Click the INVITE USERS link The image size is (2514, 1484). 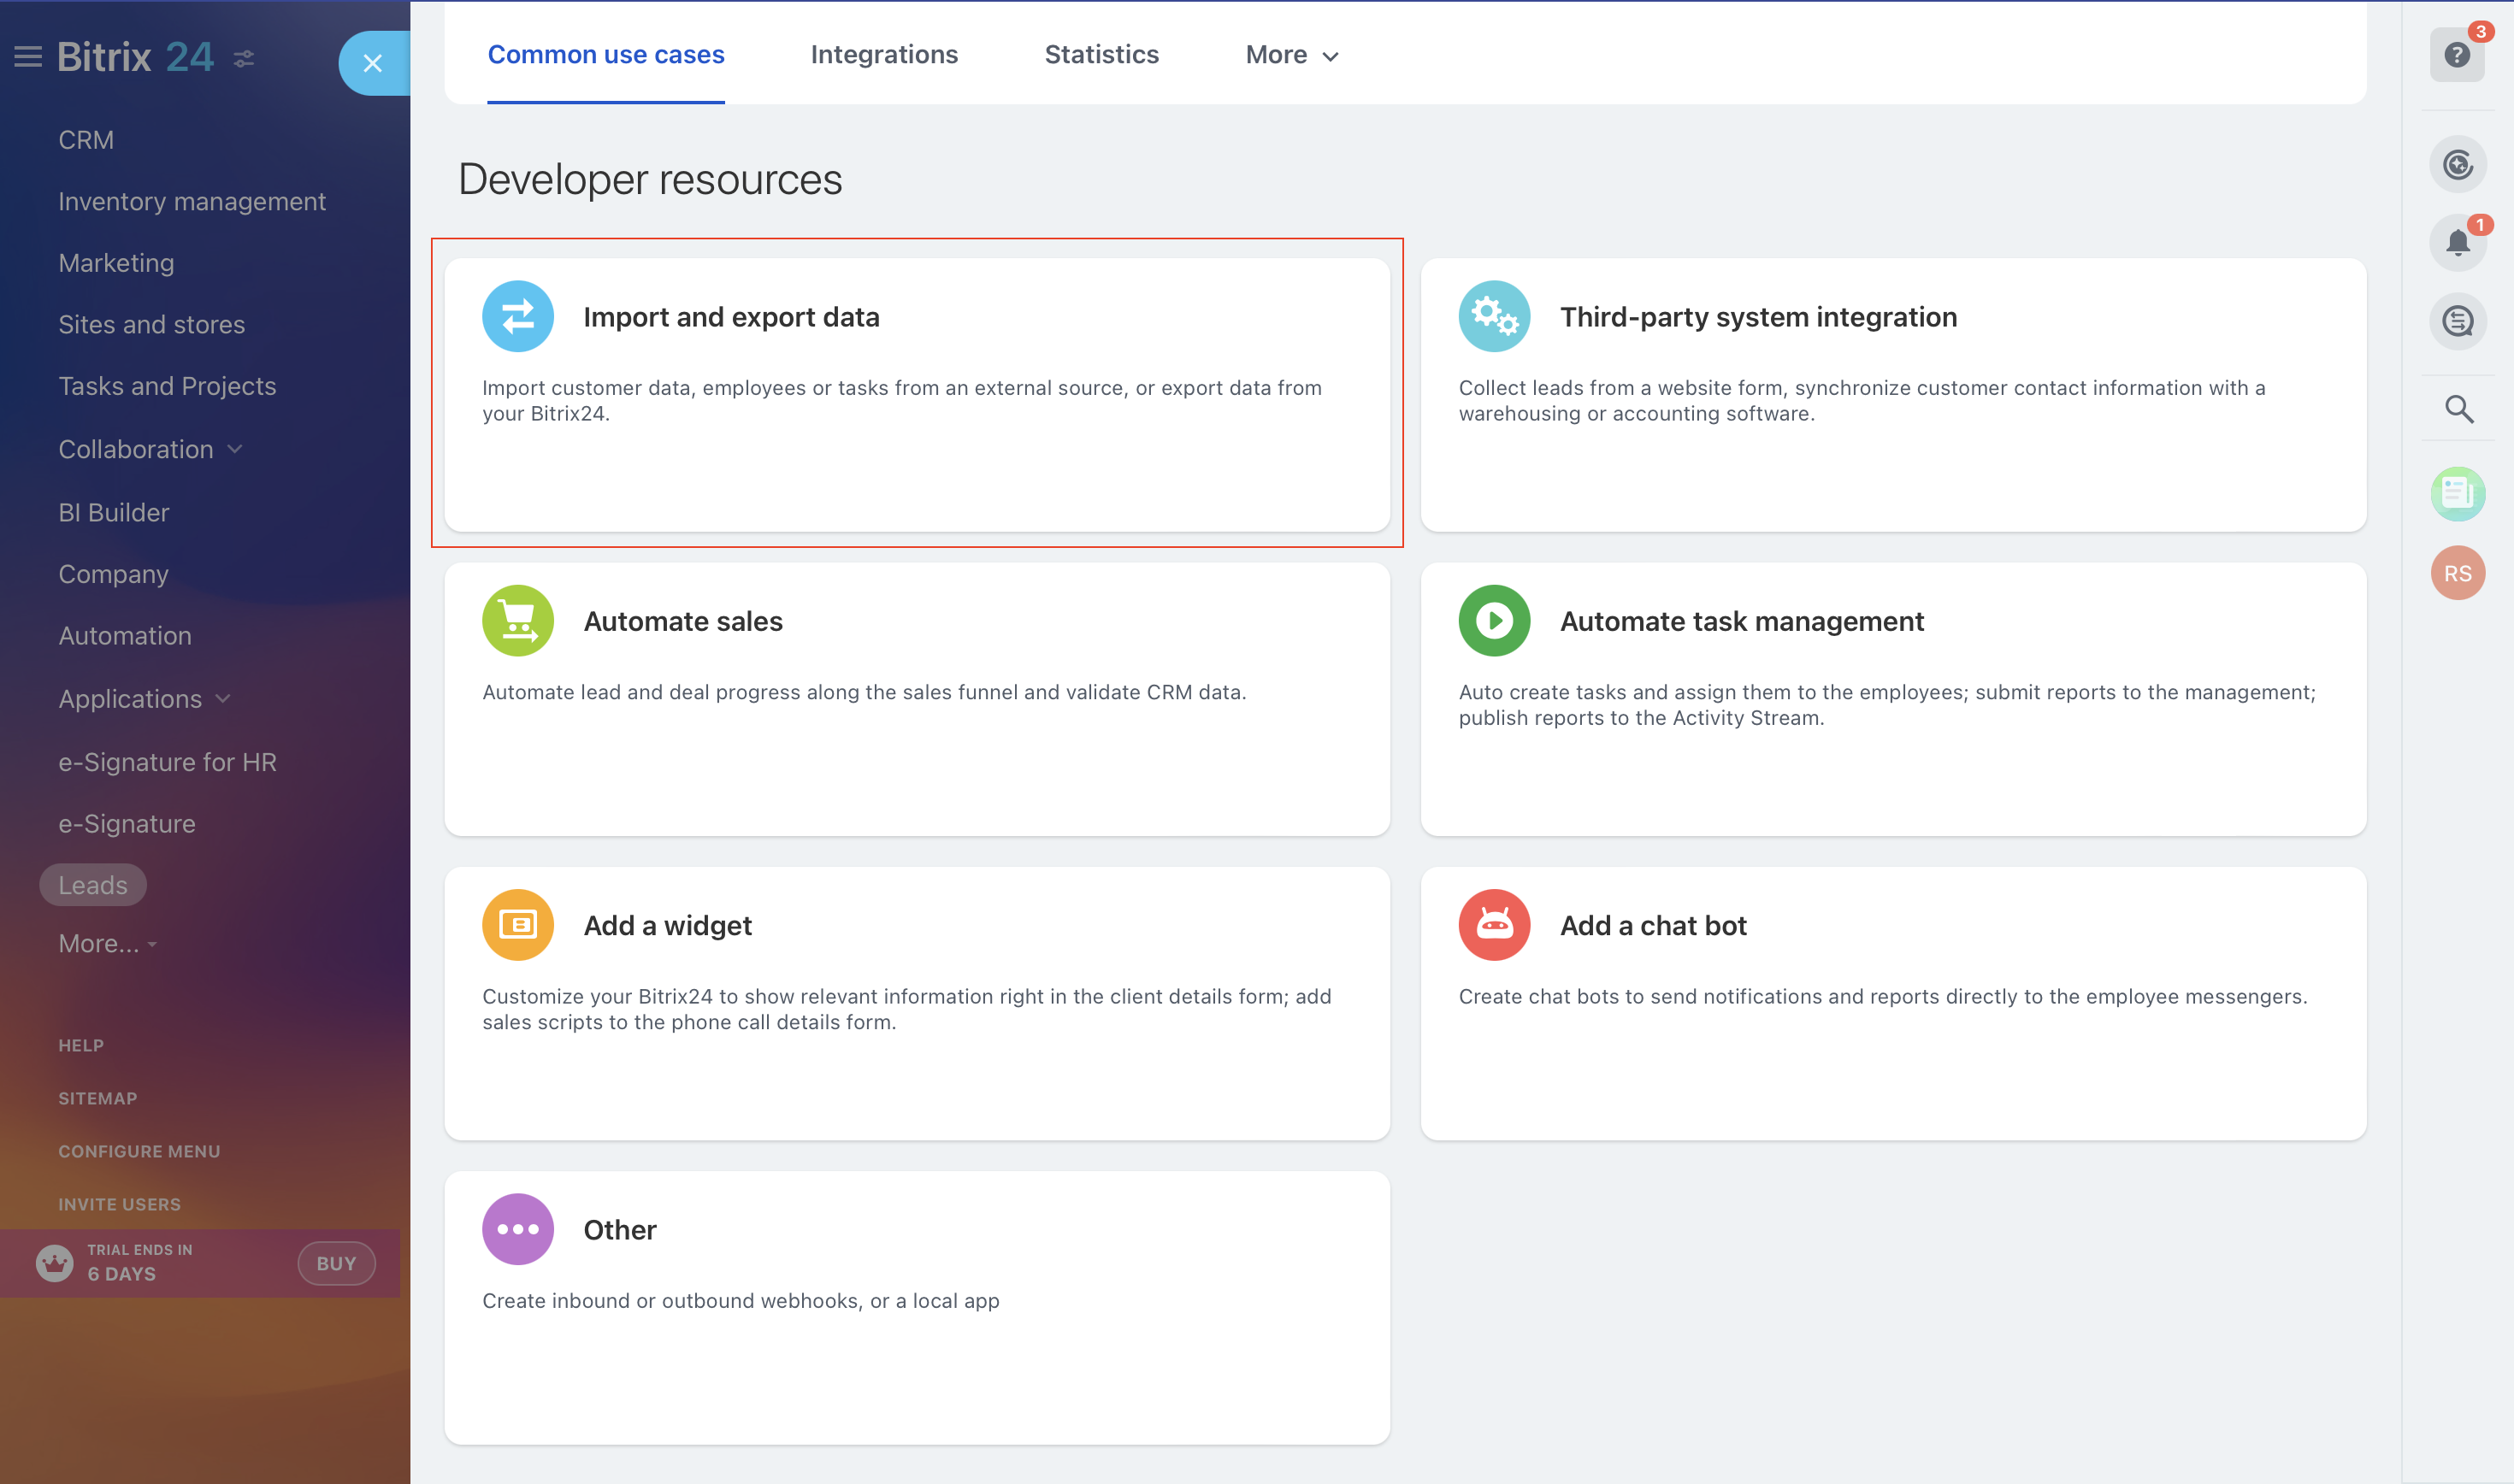pos(119,1204)
